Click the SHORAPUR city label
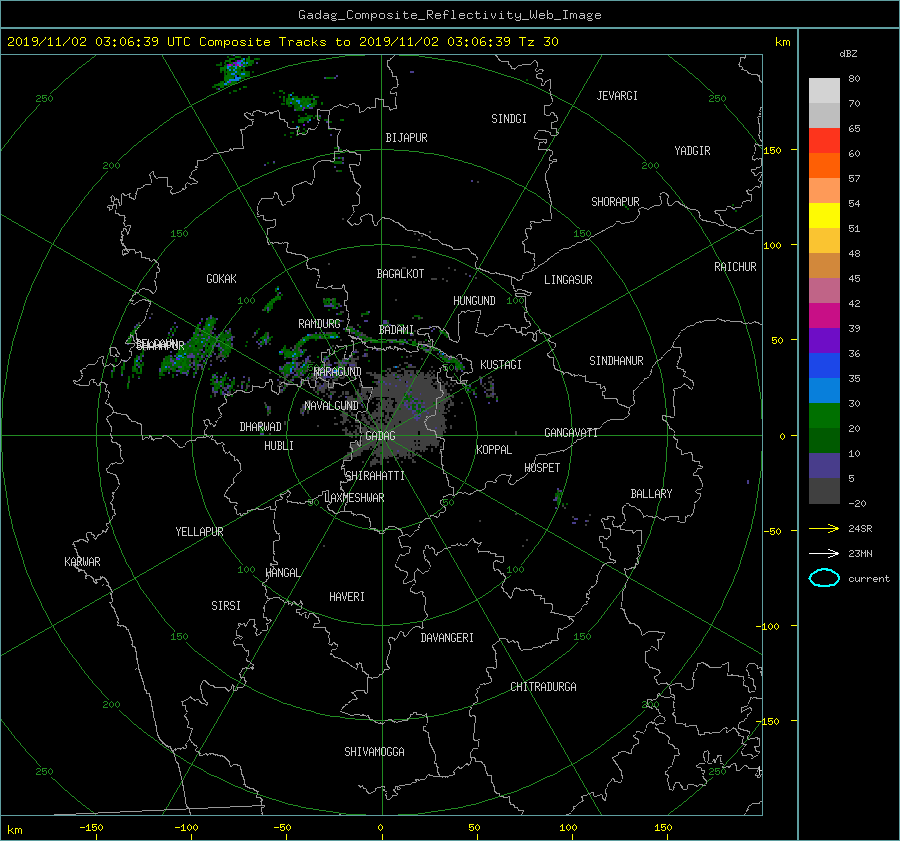Screen dimensions: 900x841 [615, 202]
